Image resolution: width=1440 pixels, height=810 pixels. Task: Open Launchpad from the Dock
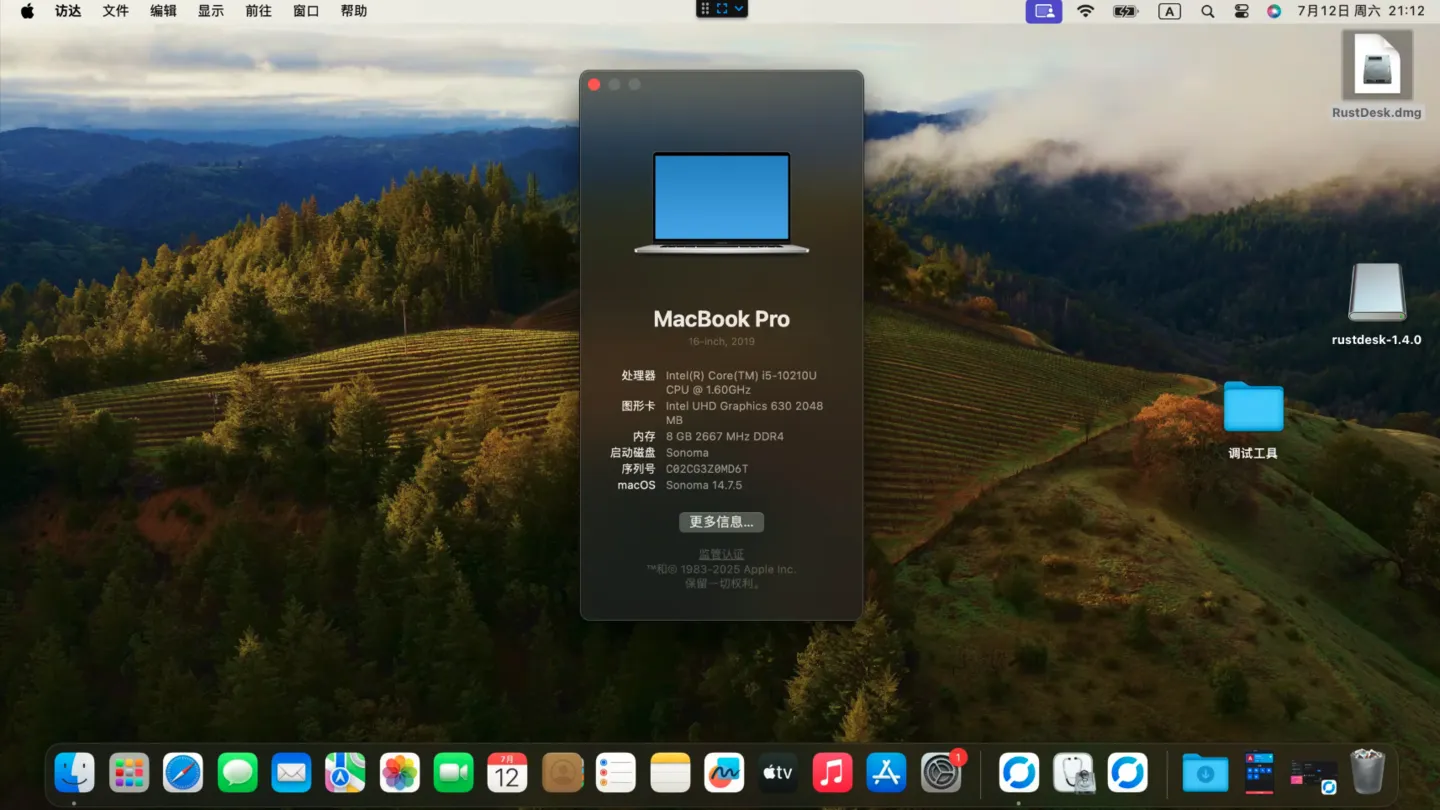click(128, 772)
